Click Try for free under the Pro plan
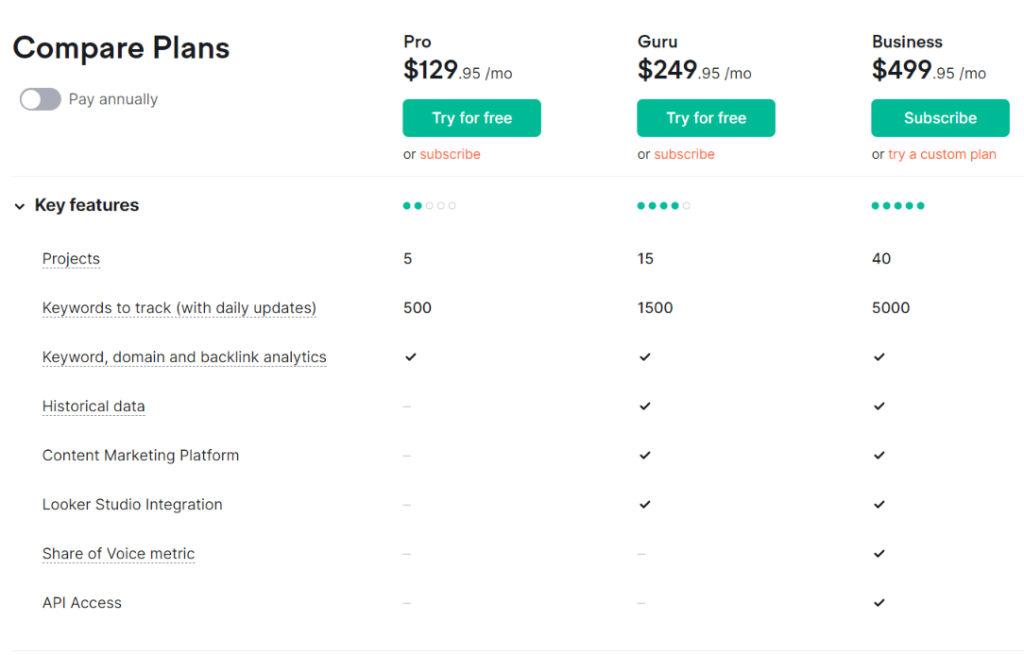1024x657 pixels. (x=471, y=117)
